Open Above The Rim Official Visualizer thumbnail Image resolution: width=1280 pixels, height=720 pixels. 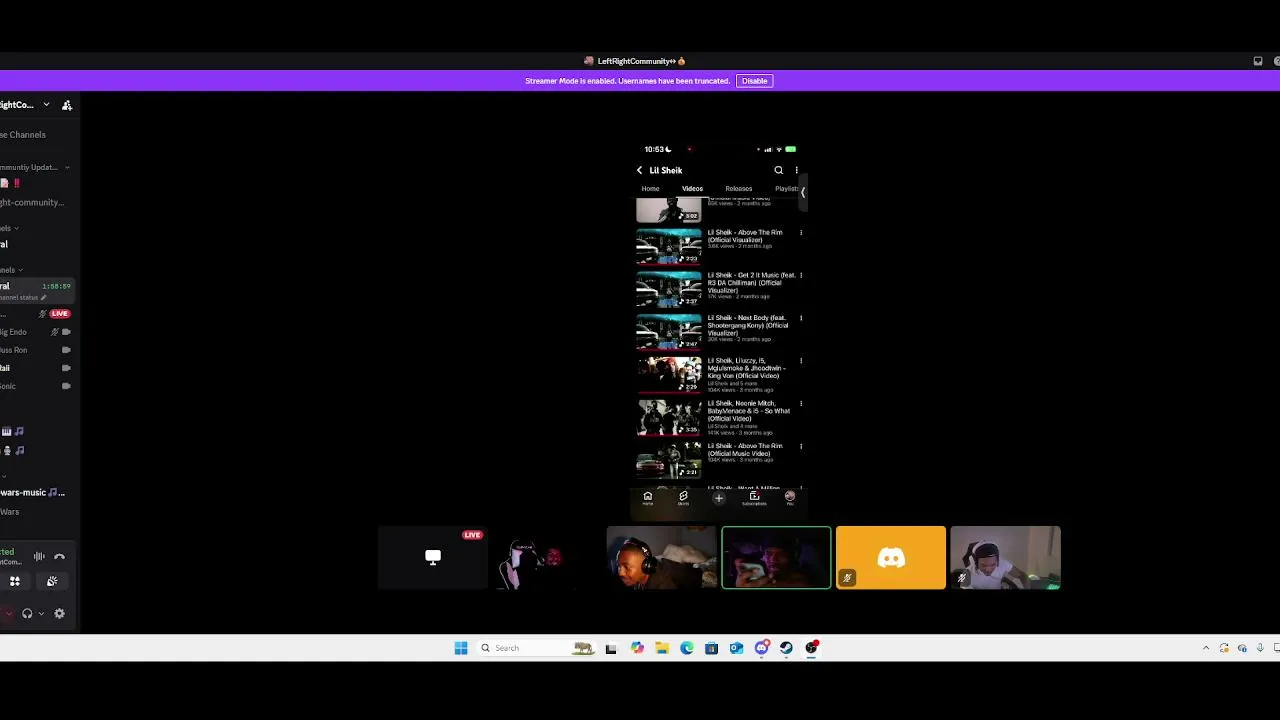click(x=669, y=246)
